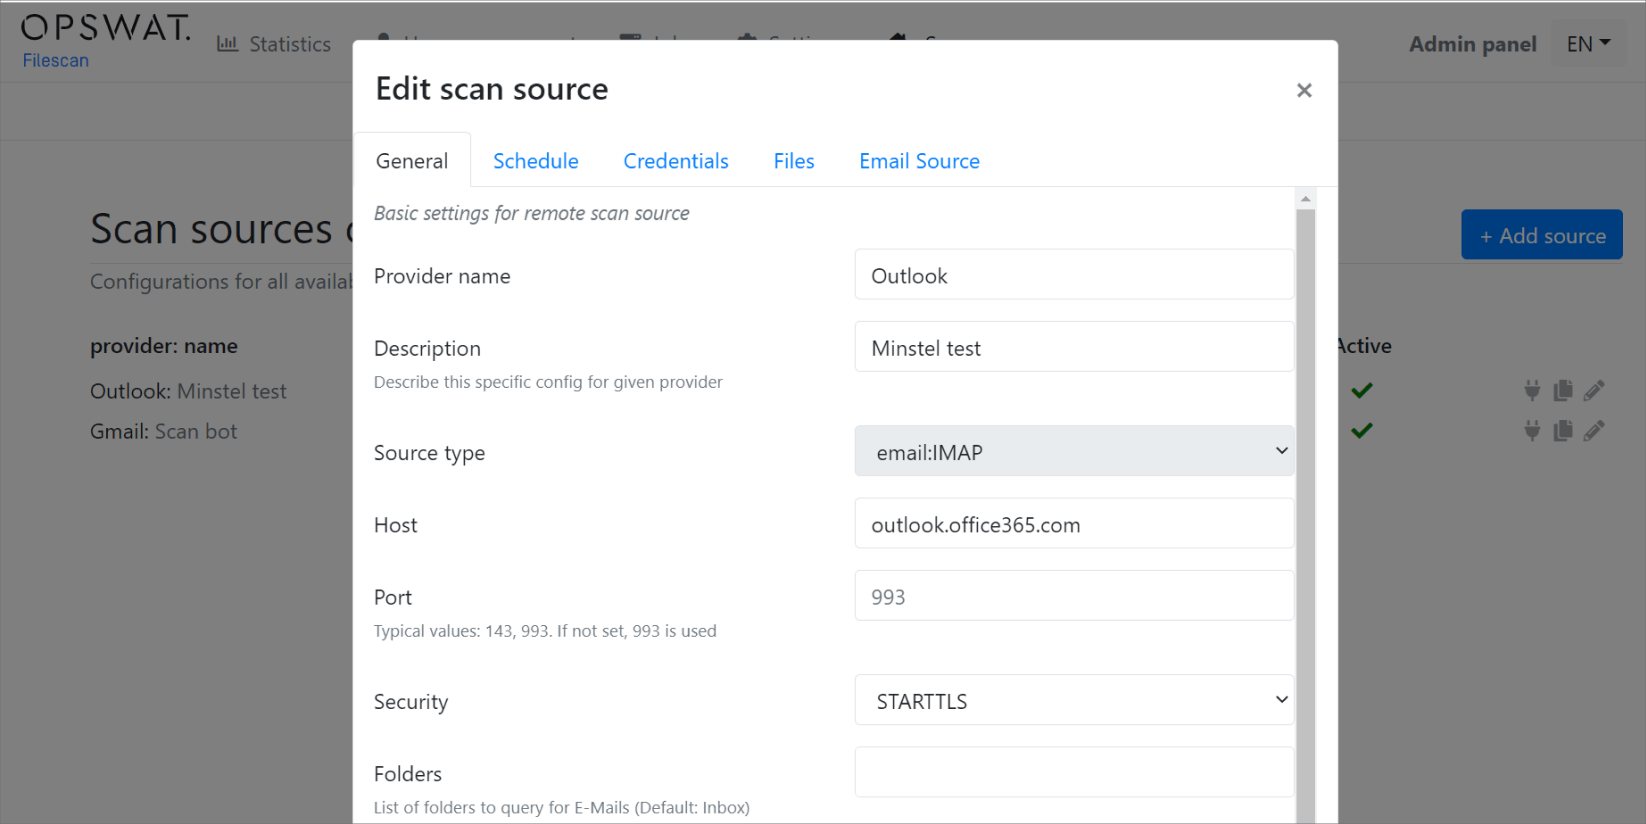
Task: Open the Admin panel link
Action: [x=1472, y=44]
